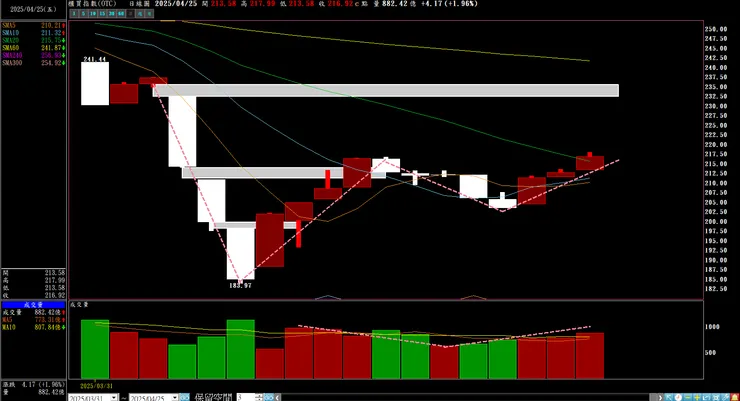740x401 pixels.
Task: Select the dark daily timeframe button
Action: pos(130,14)
